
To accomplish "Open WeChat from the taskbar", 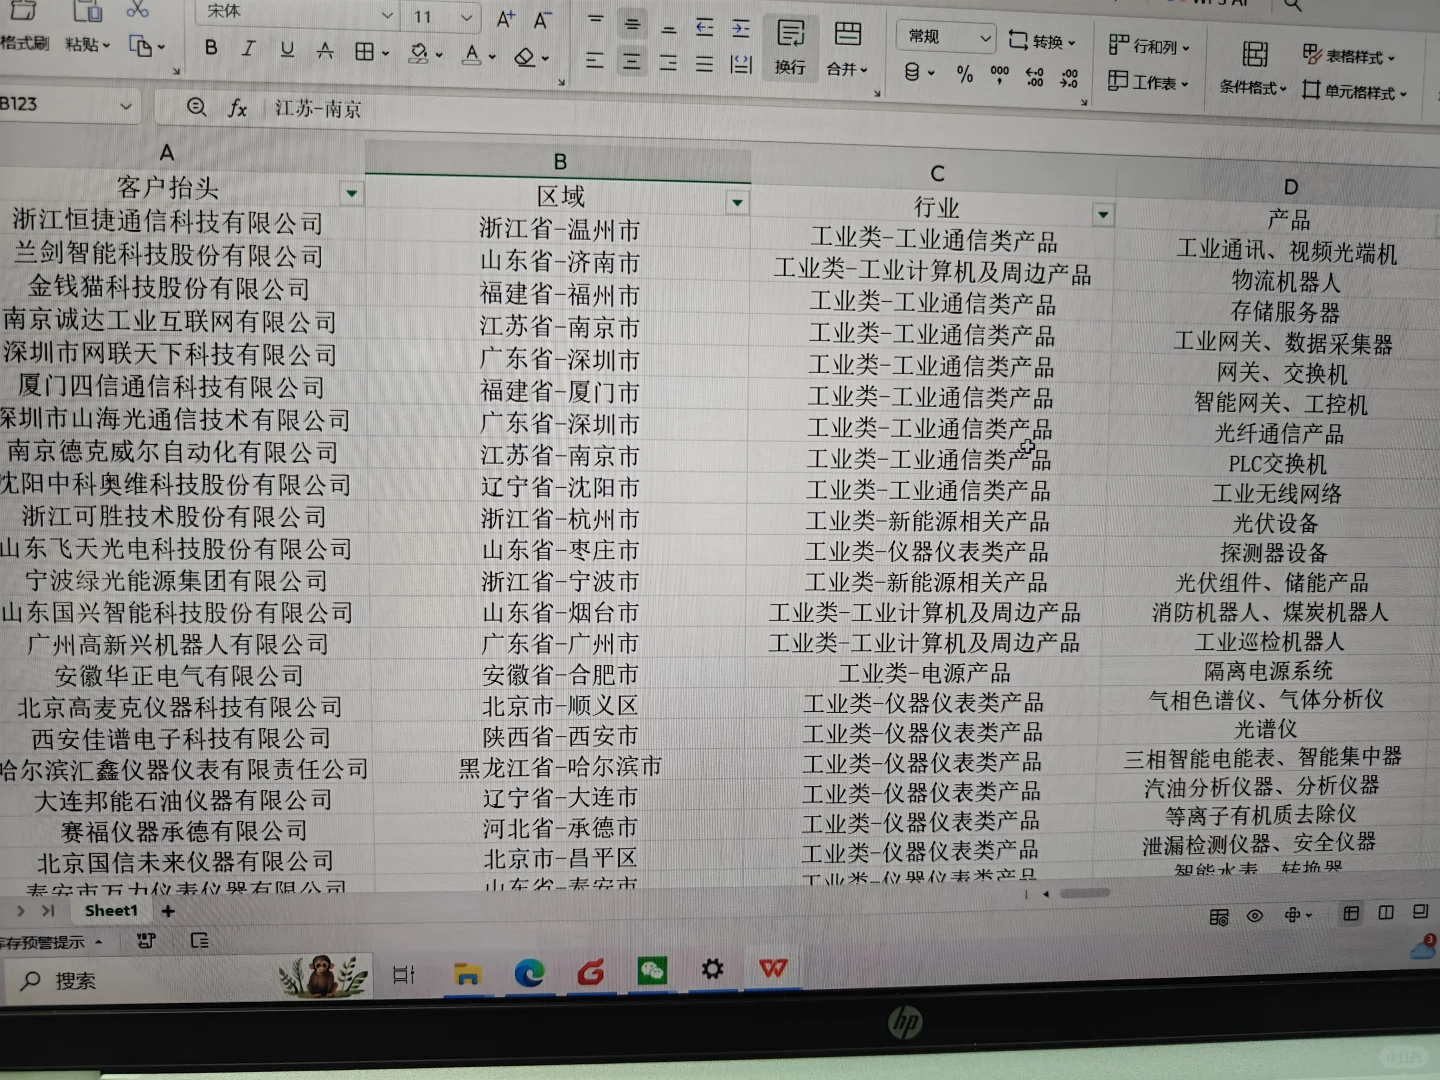I will (x=651, y=969).
